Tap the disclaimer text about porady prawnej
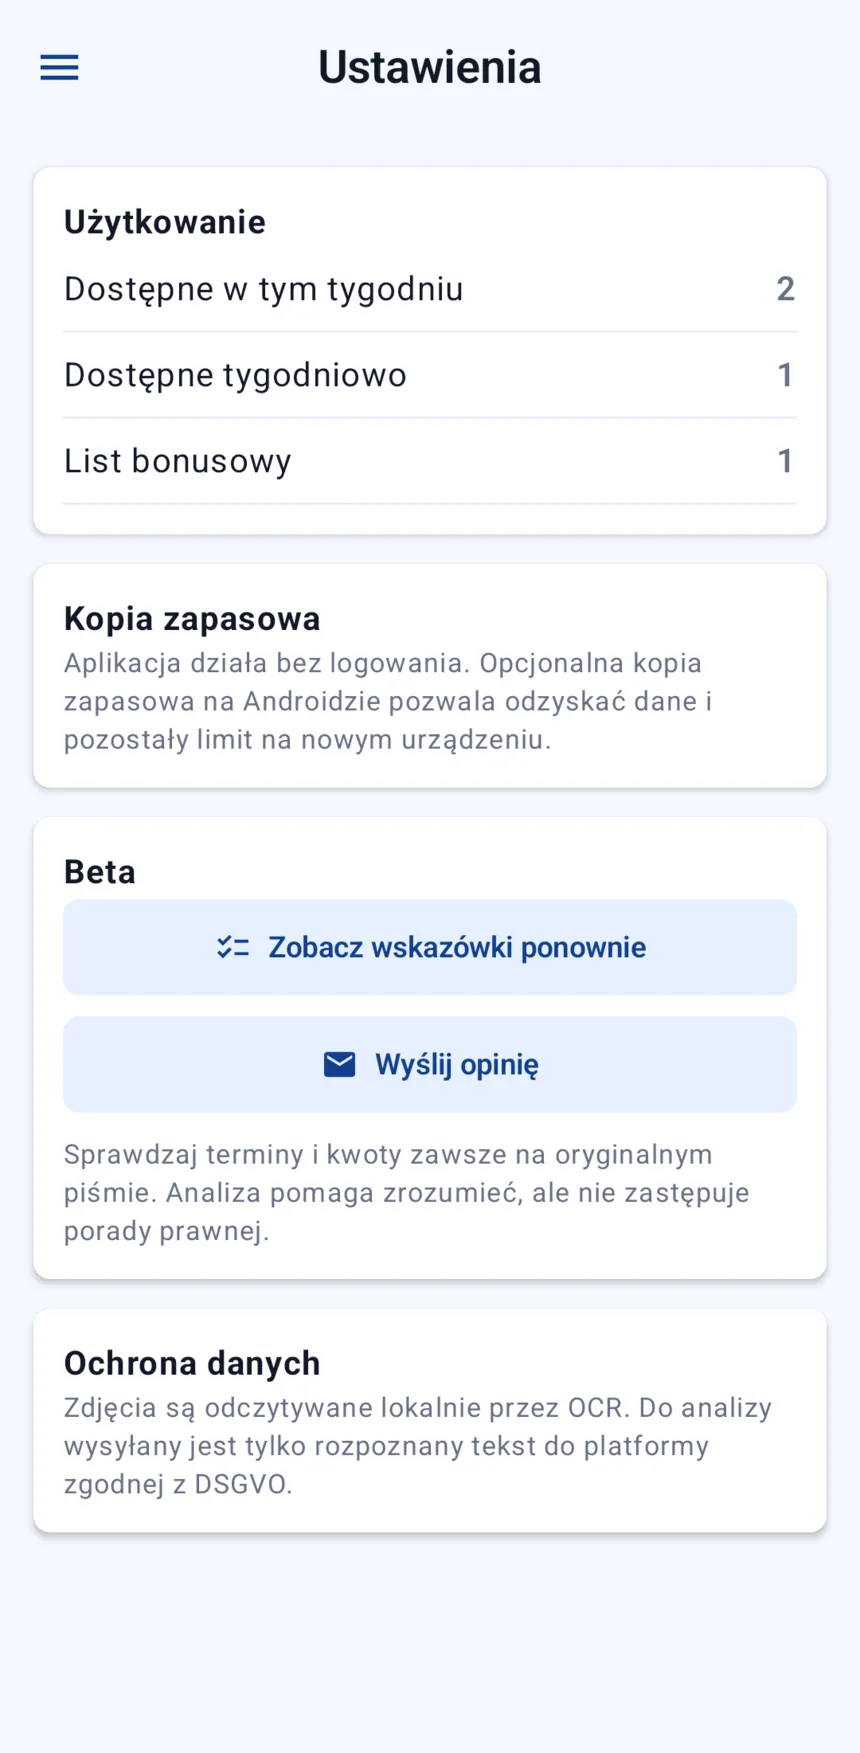The image size is (860, 1753). [407, 1192]
